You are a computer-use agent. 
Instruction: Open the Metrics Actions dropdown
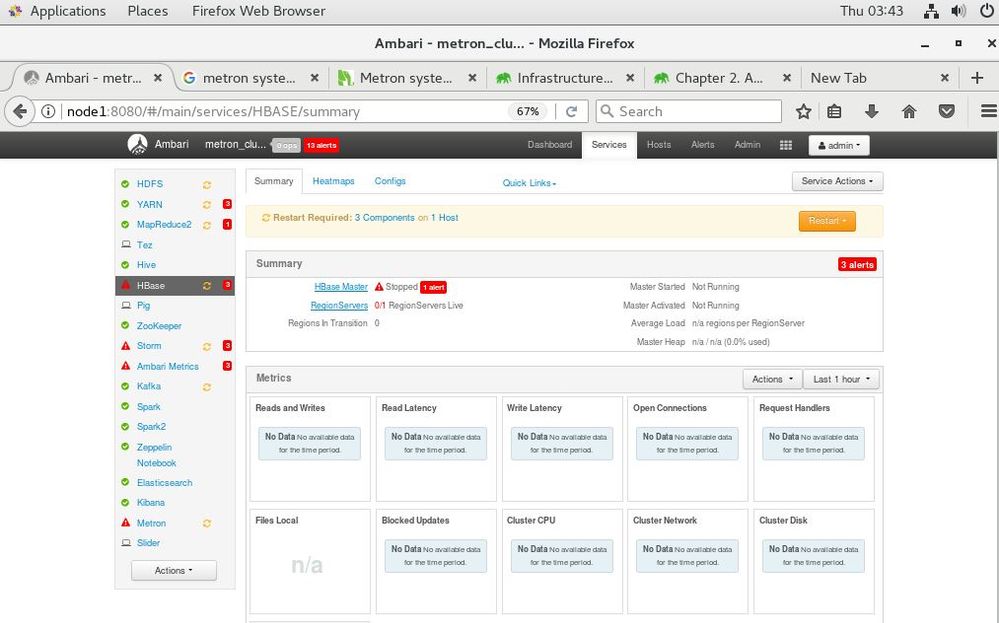coord(772,379)
